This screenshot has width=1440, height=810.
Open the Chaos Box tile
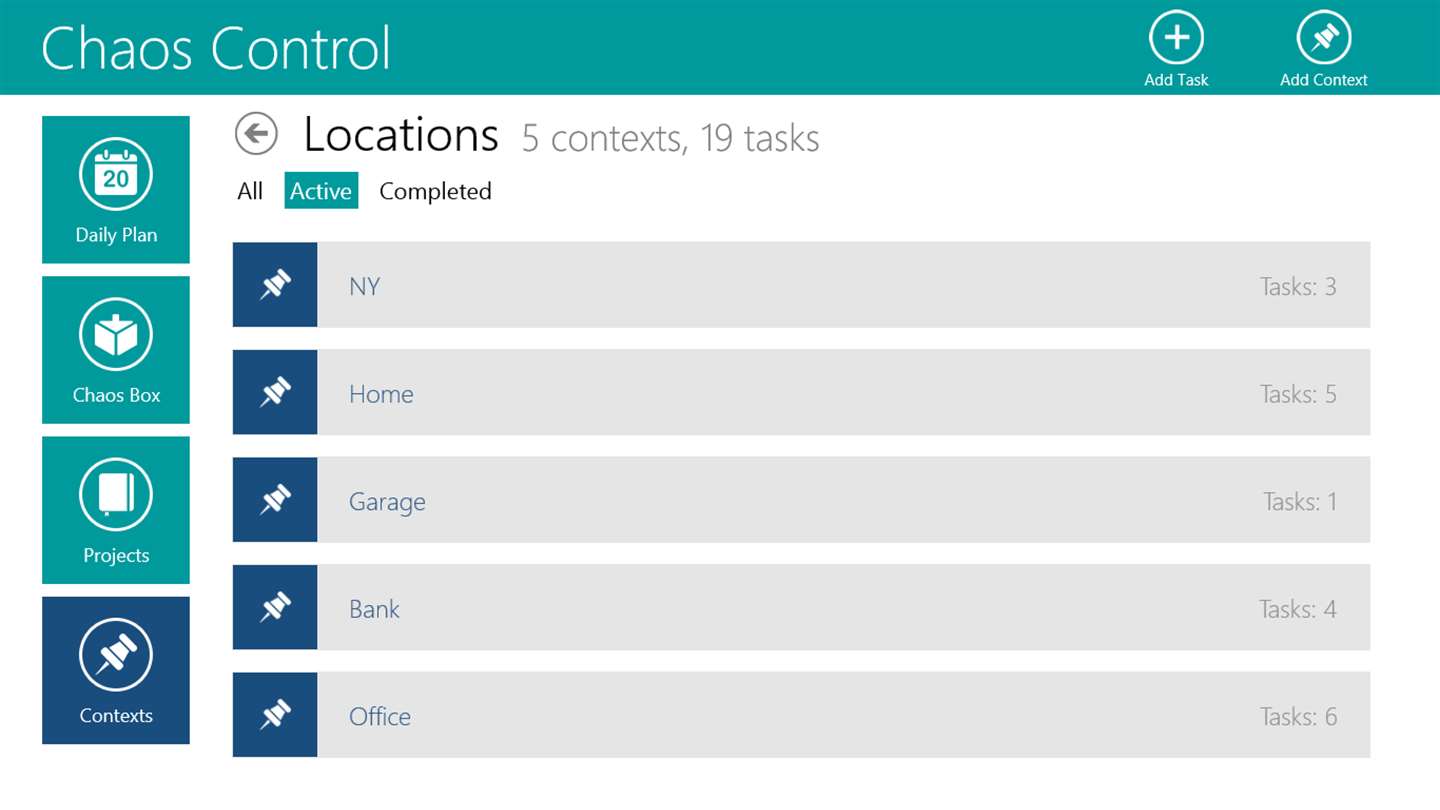[116, 350]
